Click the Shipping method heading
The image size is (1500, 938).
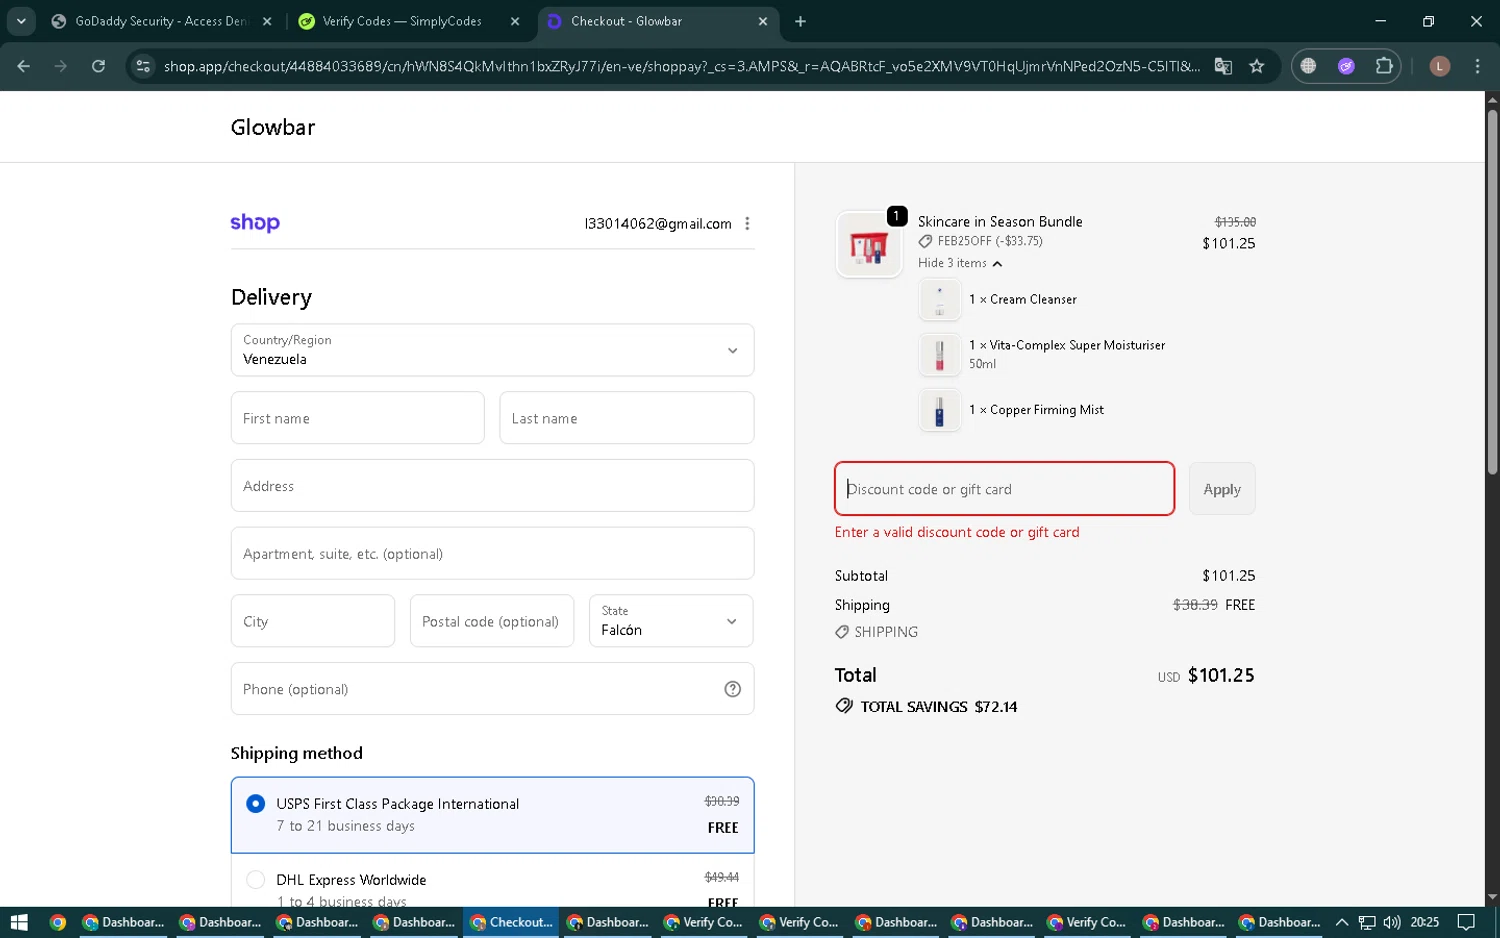297,753
